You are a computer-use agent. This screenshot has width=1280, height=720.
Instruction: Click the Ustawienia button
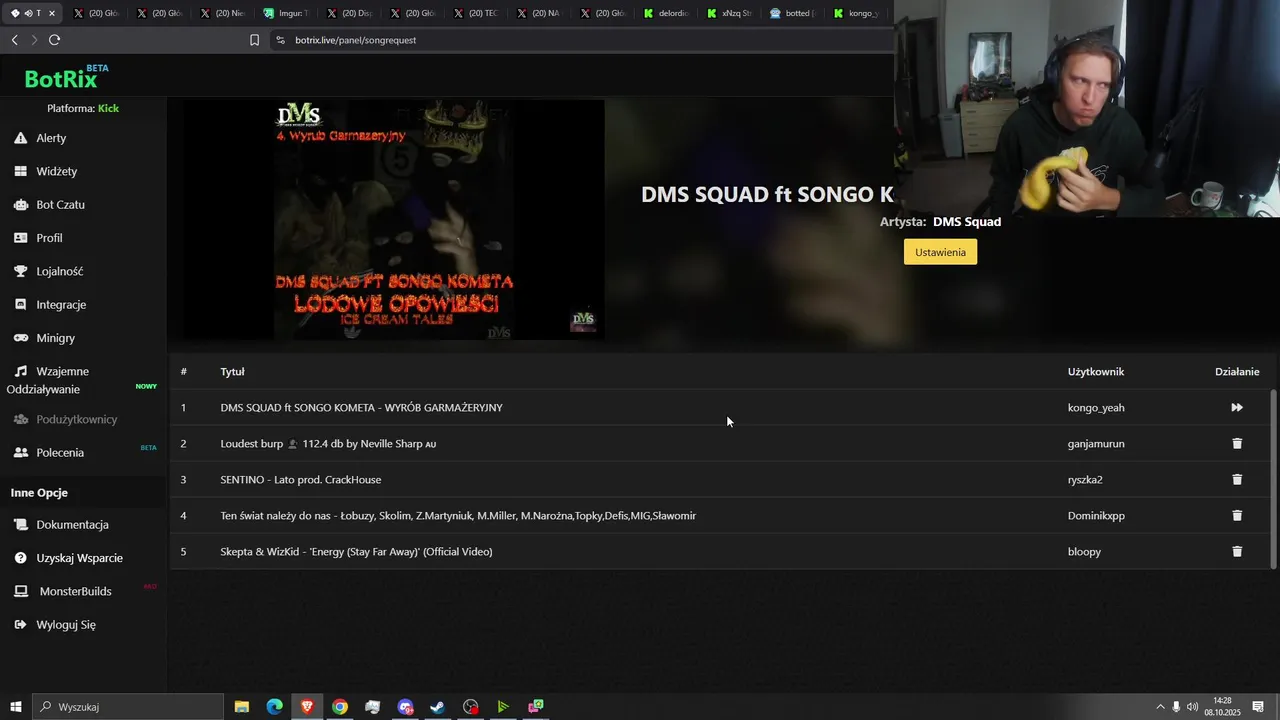[x=940, y=252]
